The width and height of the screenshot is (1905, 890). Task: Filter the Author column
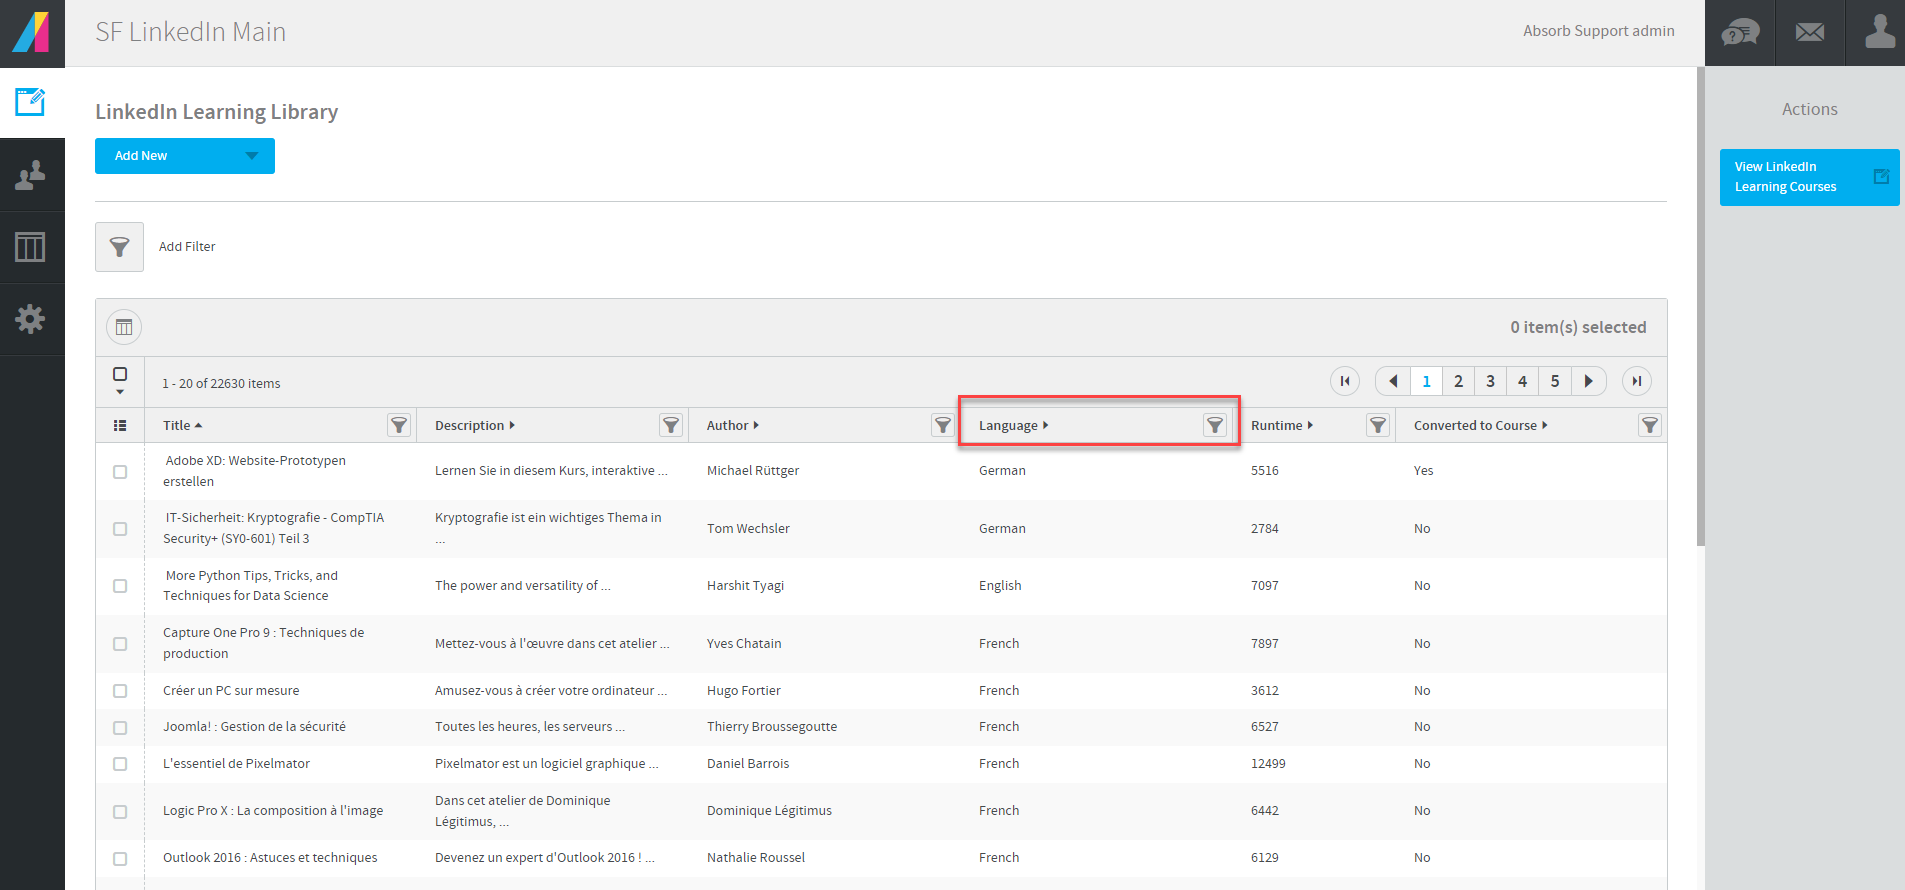[943, 425]
